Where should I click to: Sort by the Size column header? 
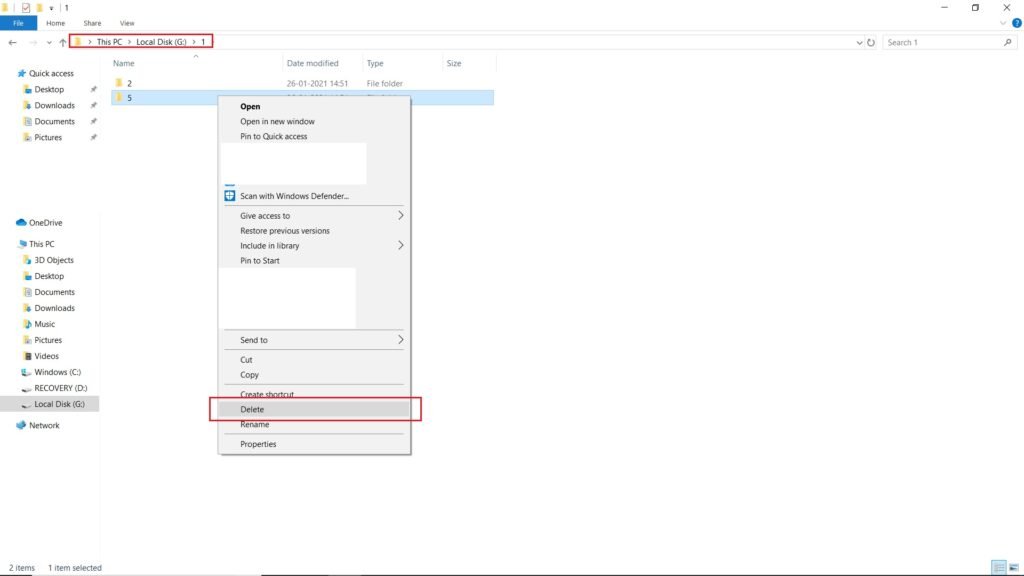[454, 63]
